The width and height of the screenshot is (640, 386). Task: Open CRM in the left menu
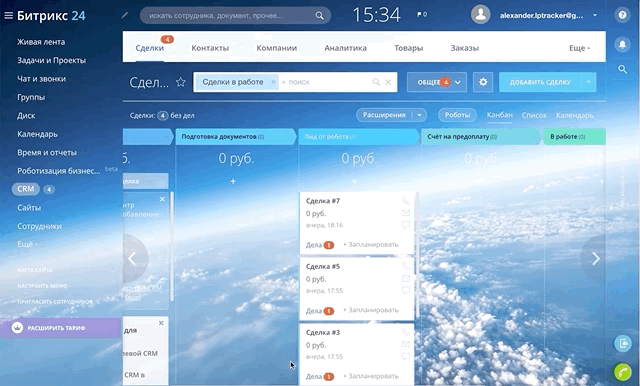point(26,189)
